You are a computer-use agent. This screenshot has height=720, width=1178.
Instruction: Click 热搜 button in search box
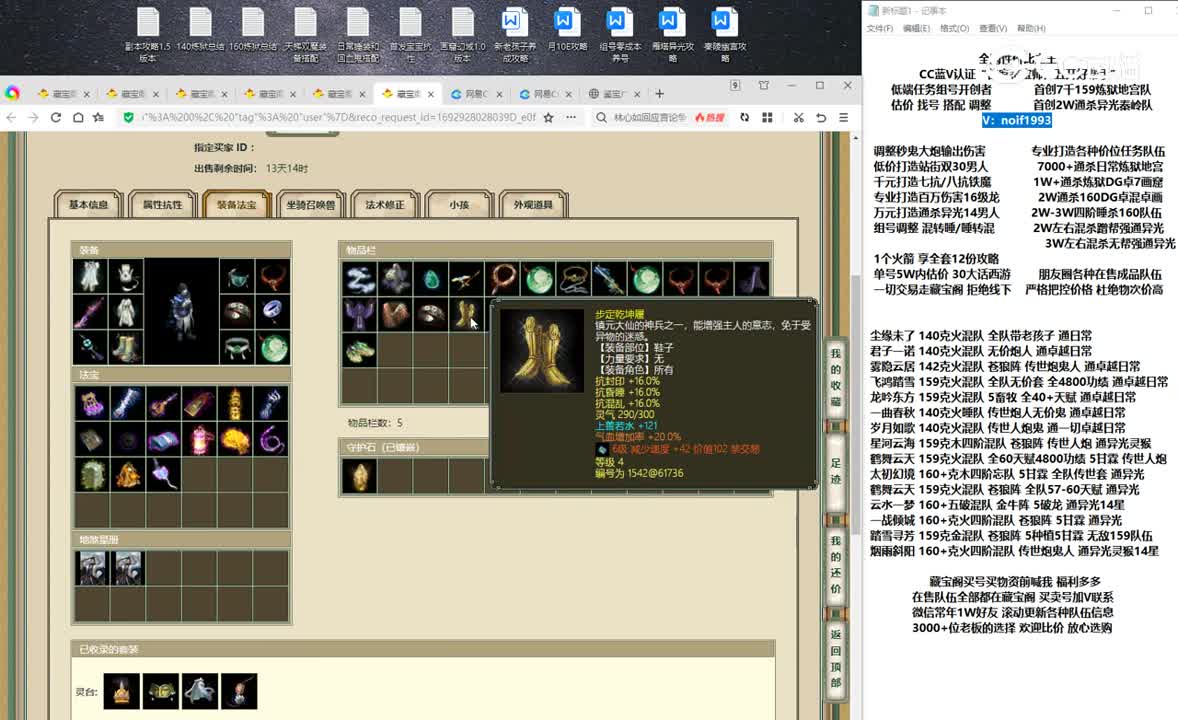click(x=710, y=117)
